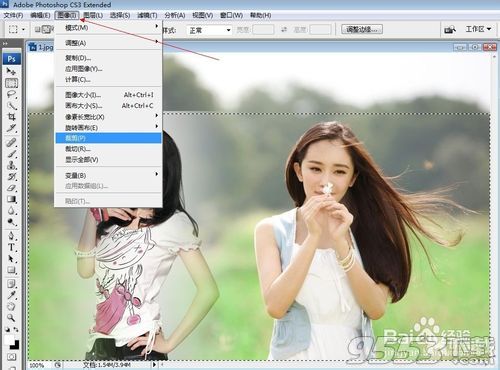The width and height of the screenshot is (500, 370).
Task: Choose 裁剪(P) in the Image menu
Action: pos(108,138)
